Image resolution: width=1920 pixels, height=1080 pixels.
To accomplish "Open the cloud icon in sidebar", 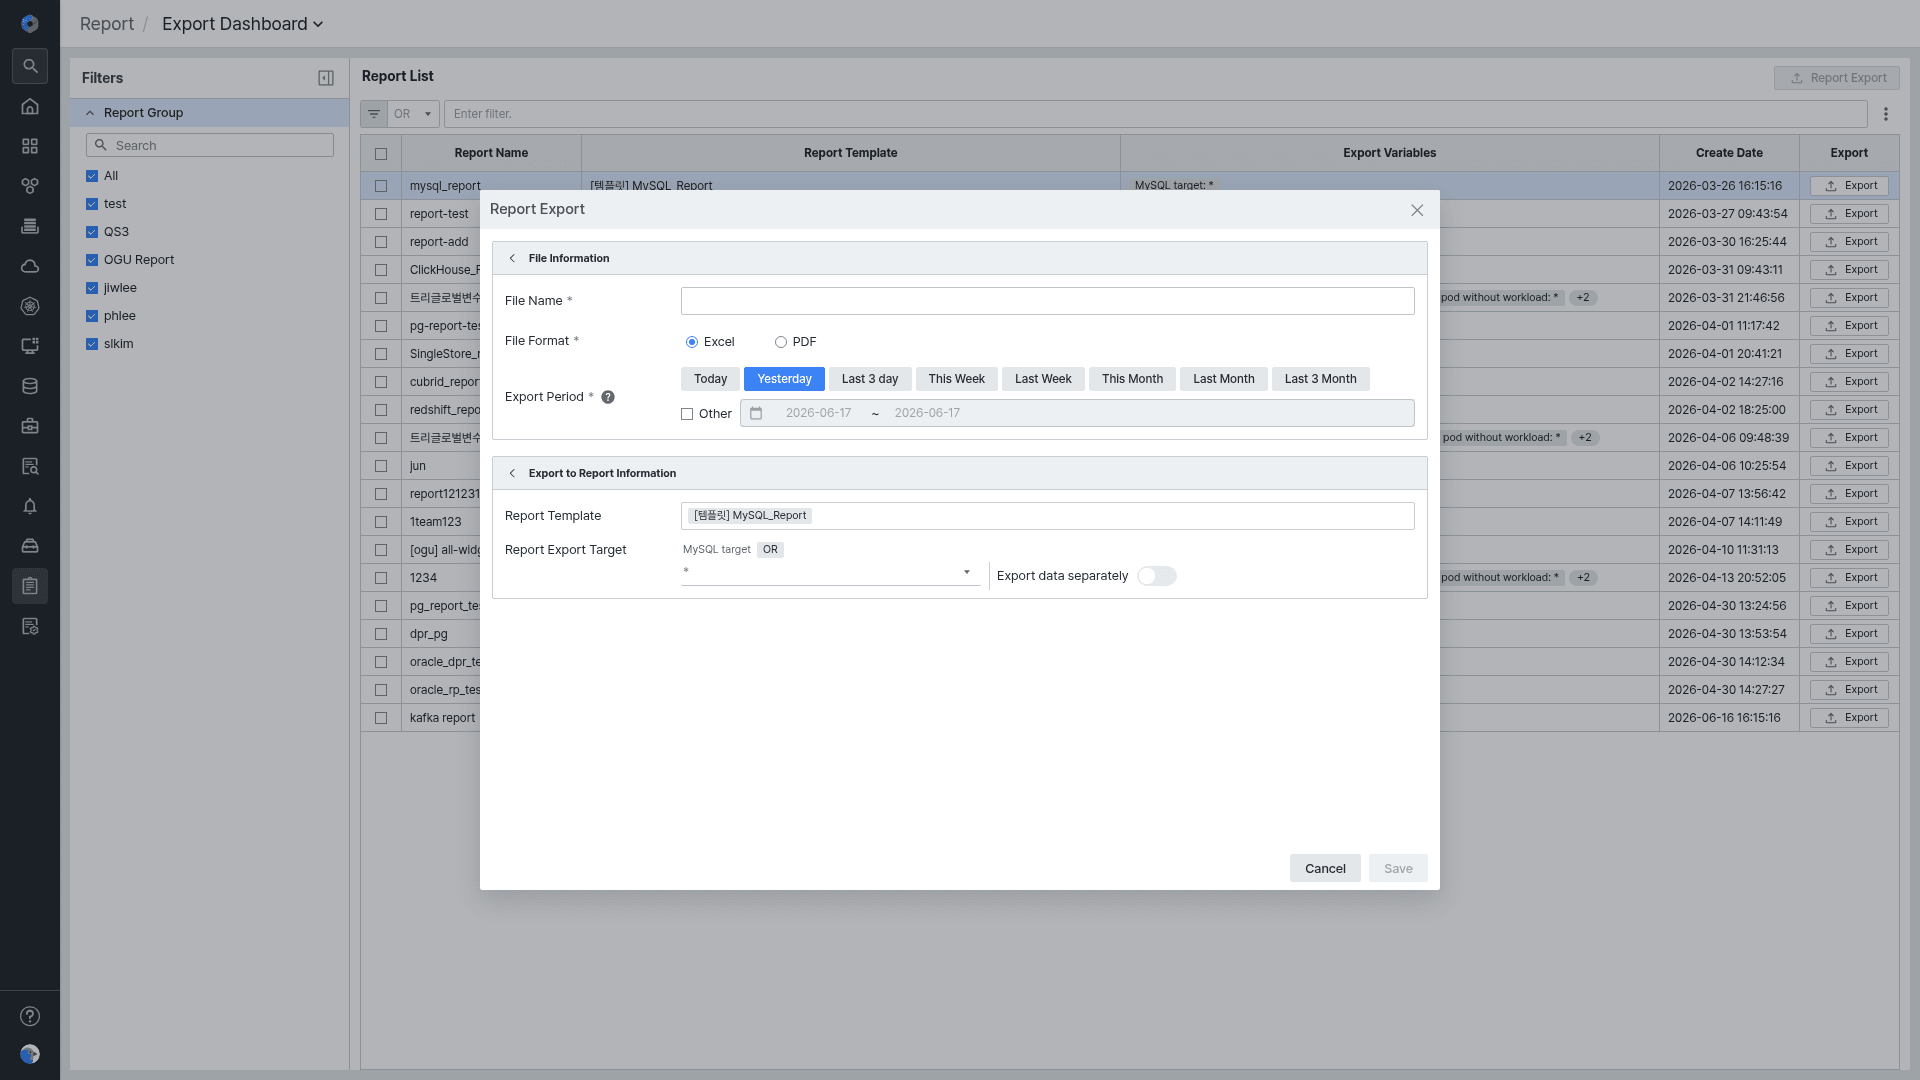I will [x=30, y=266].
